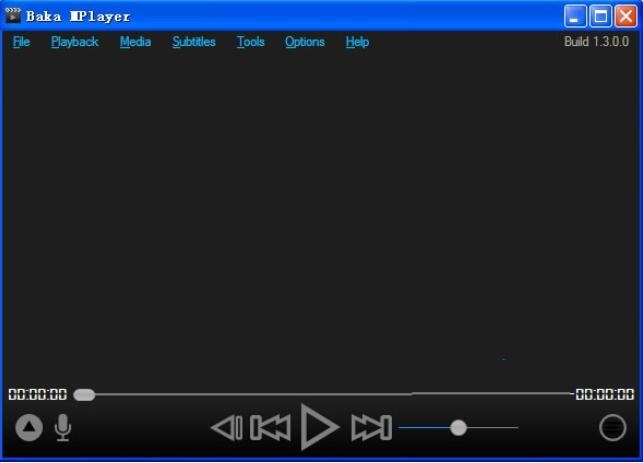Screen dimensions: 643x463
Task: Open the File menu
Action: (21, 42)
